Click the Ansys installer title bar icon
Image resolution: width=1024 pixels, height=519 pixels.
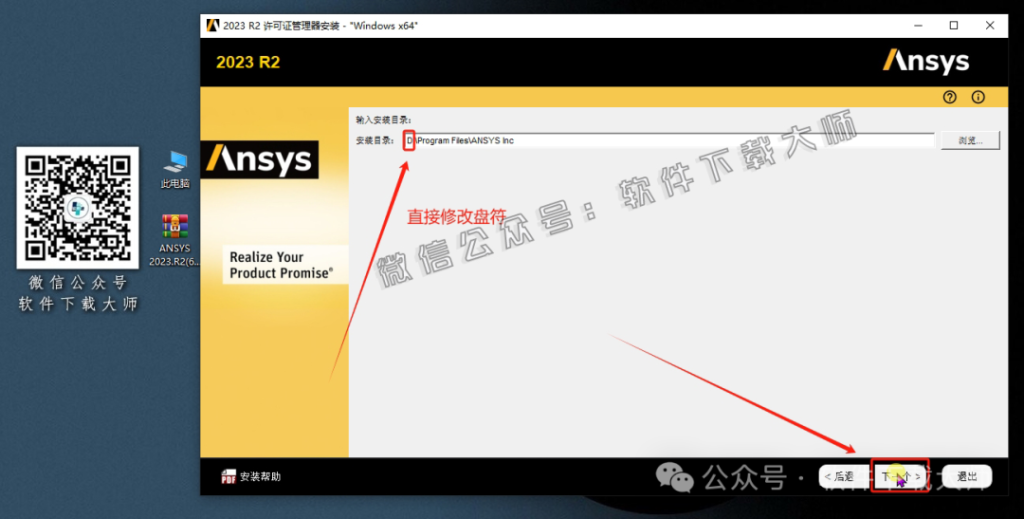coord(212,25)
